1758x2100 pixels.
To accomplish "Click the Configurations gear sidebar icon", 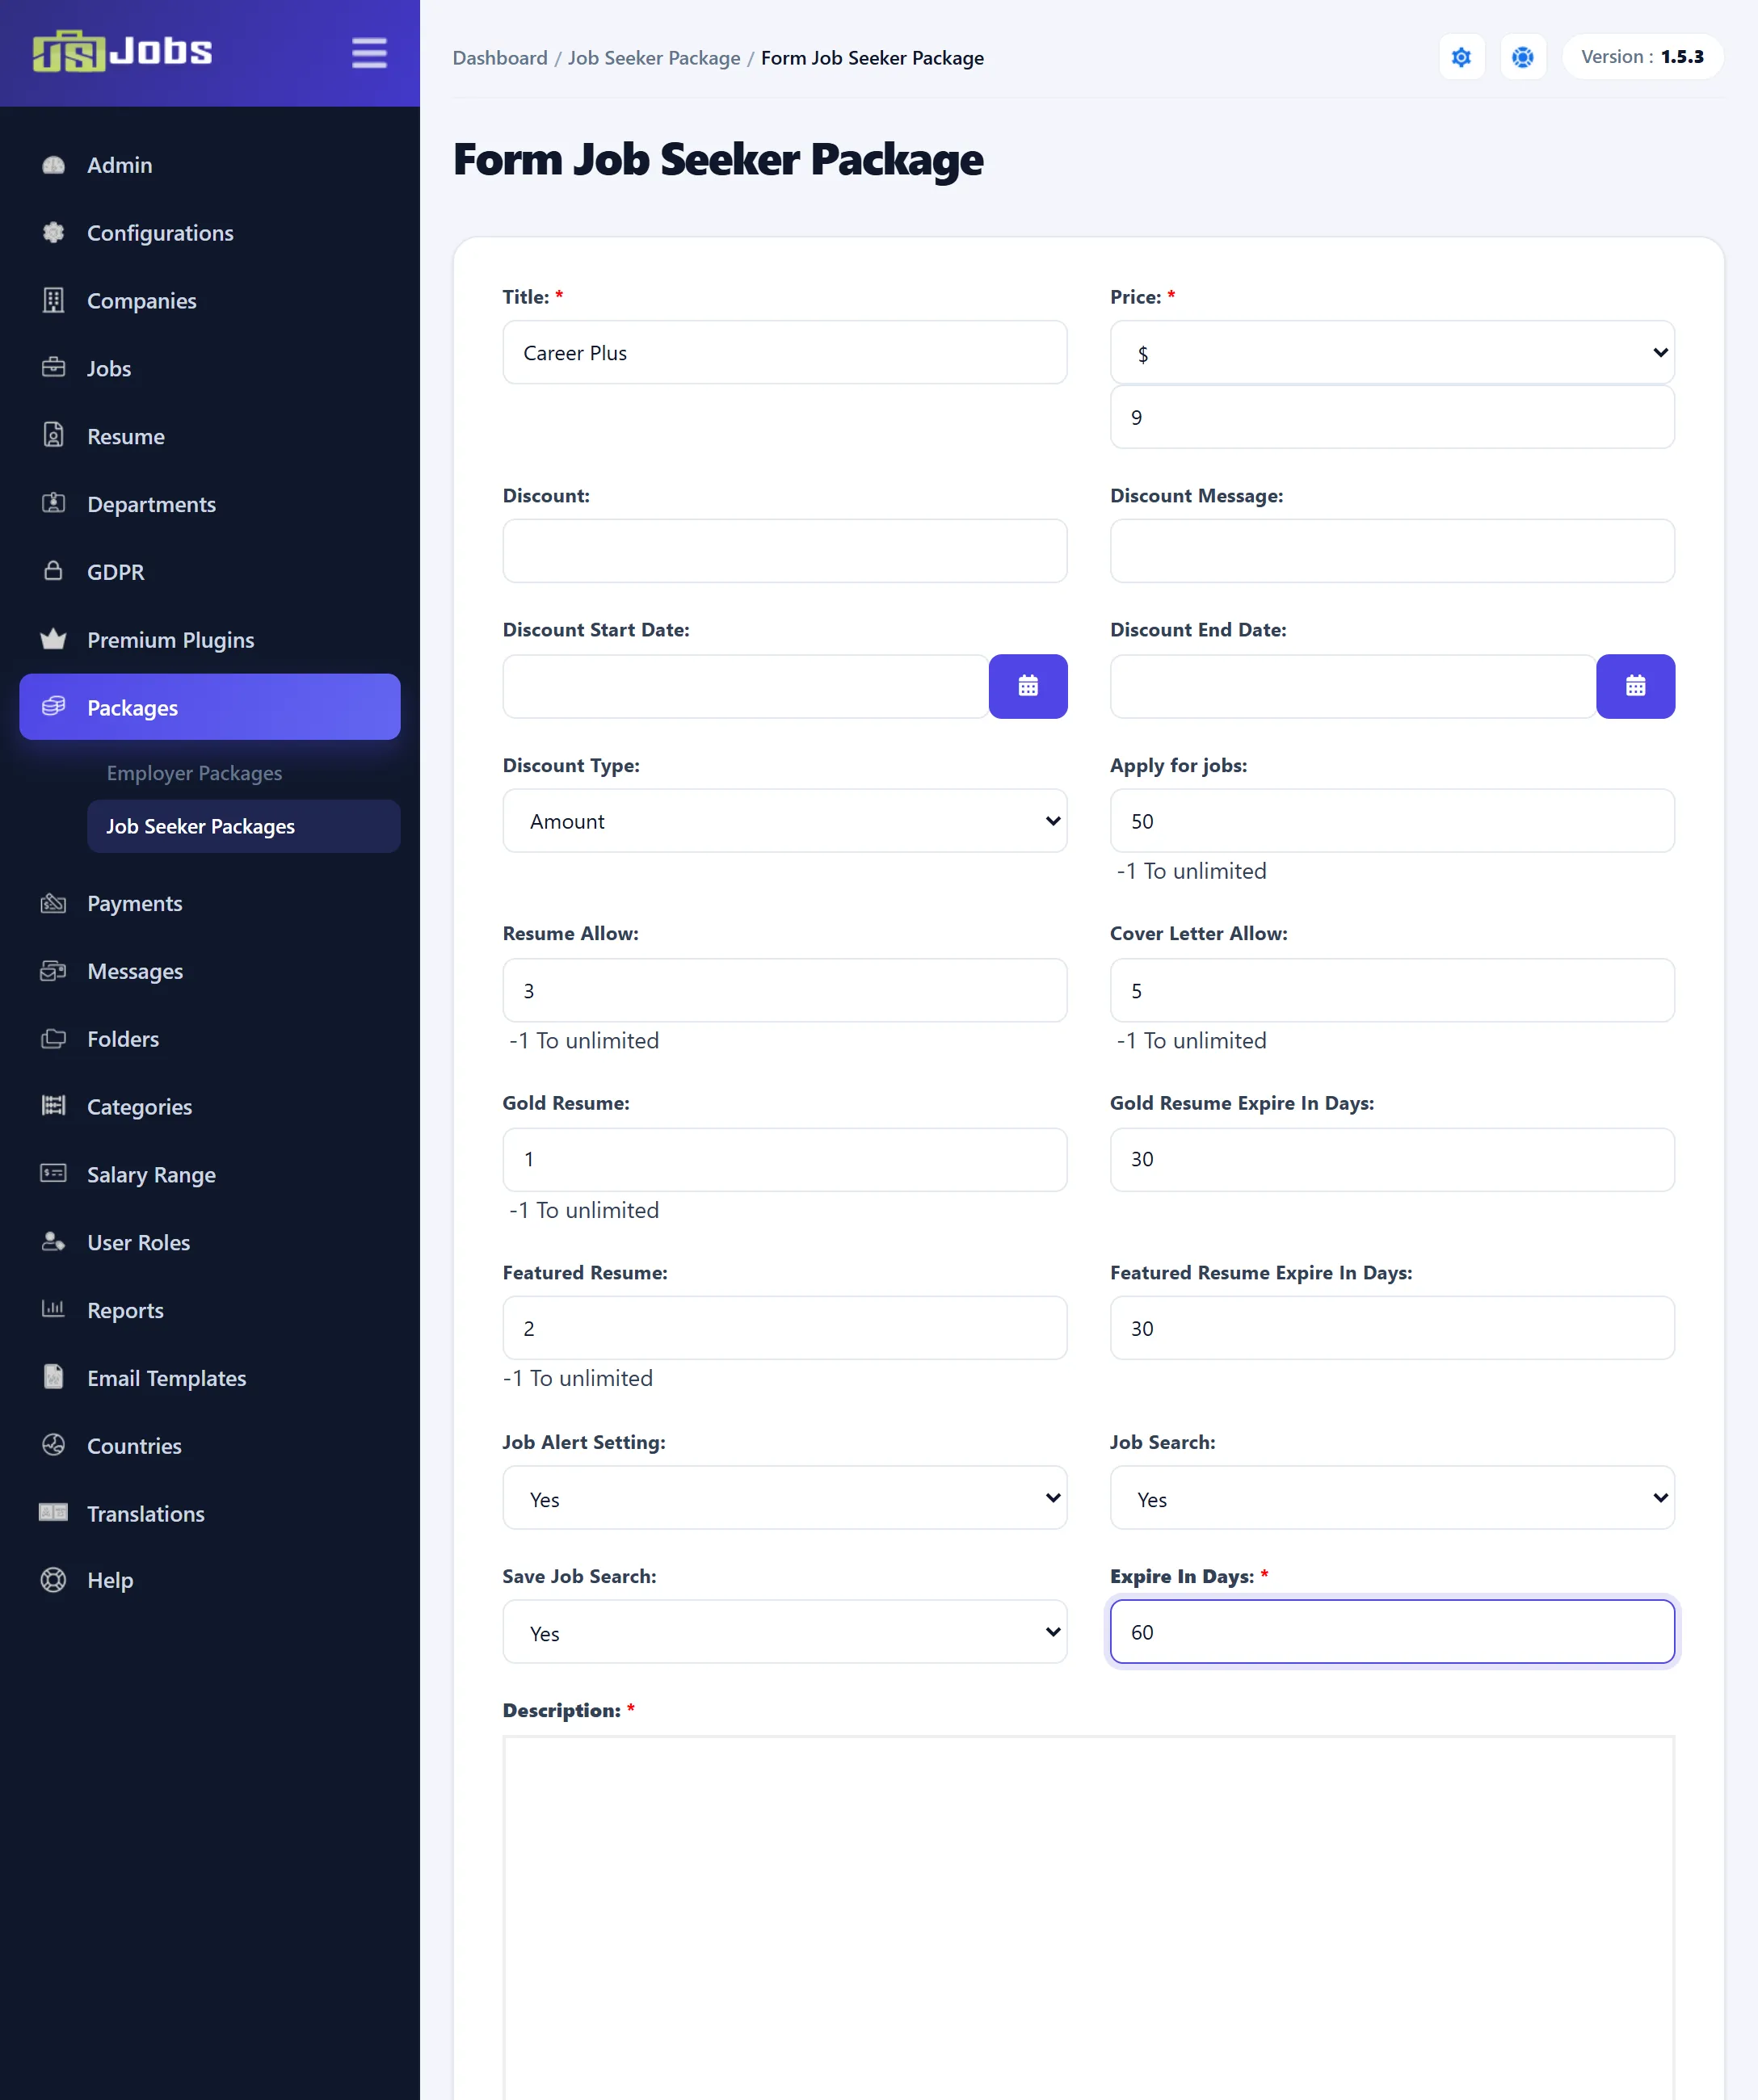I will pos(54,233).
